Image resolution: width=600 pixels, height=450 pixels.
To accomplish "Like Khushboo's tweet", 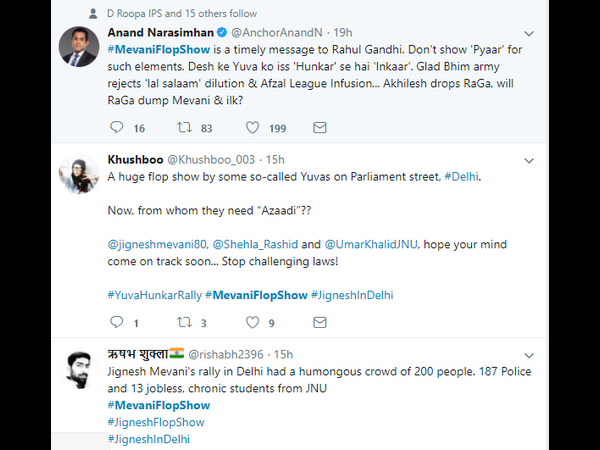I will point(249,323).
